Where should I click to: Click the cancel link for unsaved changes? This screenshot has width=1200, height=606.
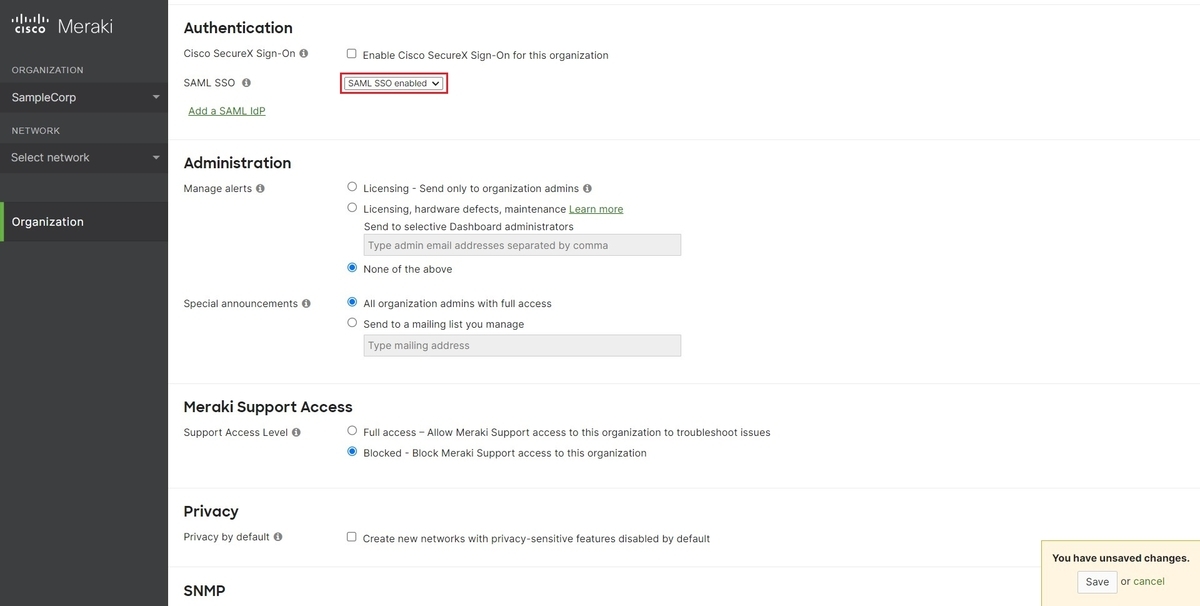1149,582
